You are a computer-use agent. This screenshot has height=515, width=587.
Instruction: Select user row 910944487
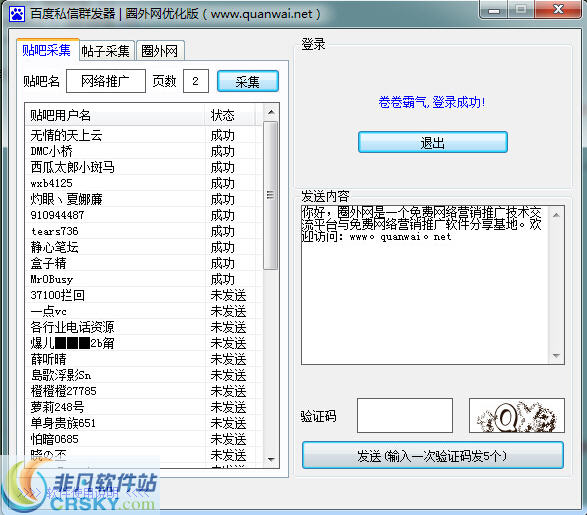click(x=144, y=215)
